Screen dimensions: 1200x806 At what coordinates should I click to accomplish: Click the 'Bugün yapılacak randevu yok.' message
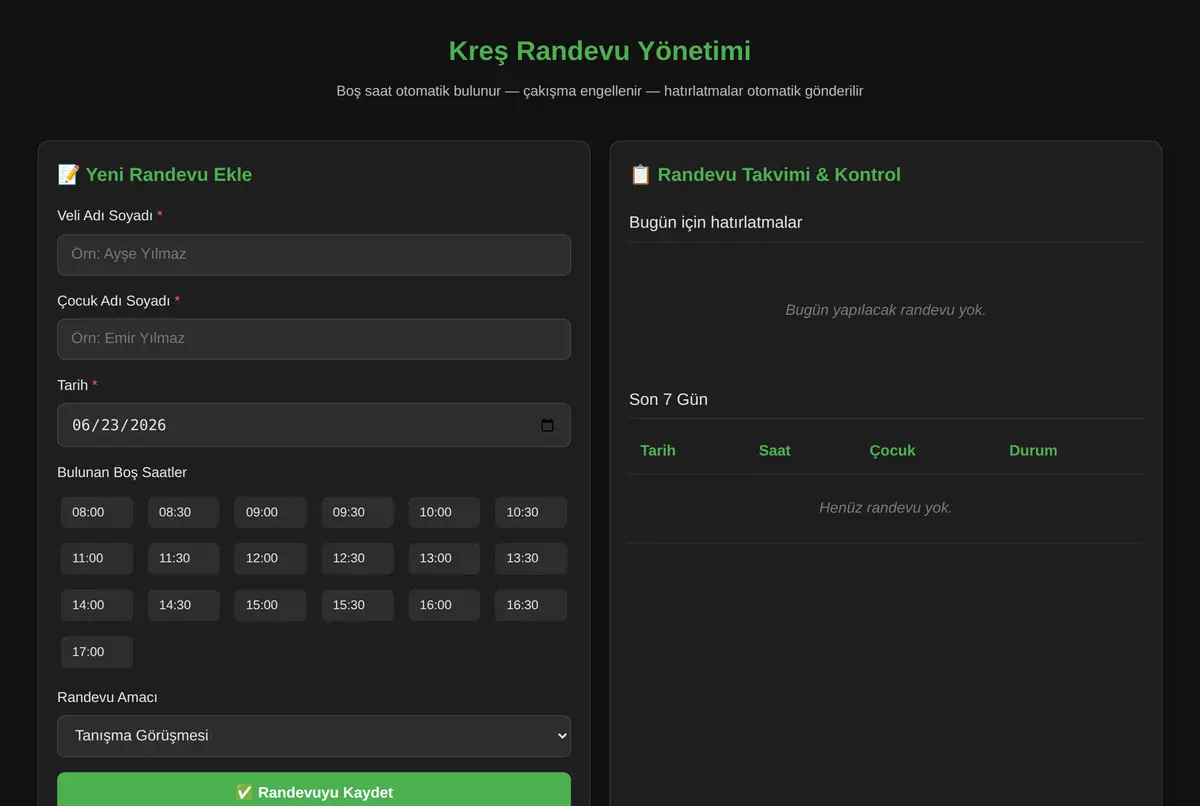(886, 310)
